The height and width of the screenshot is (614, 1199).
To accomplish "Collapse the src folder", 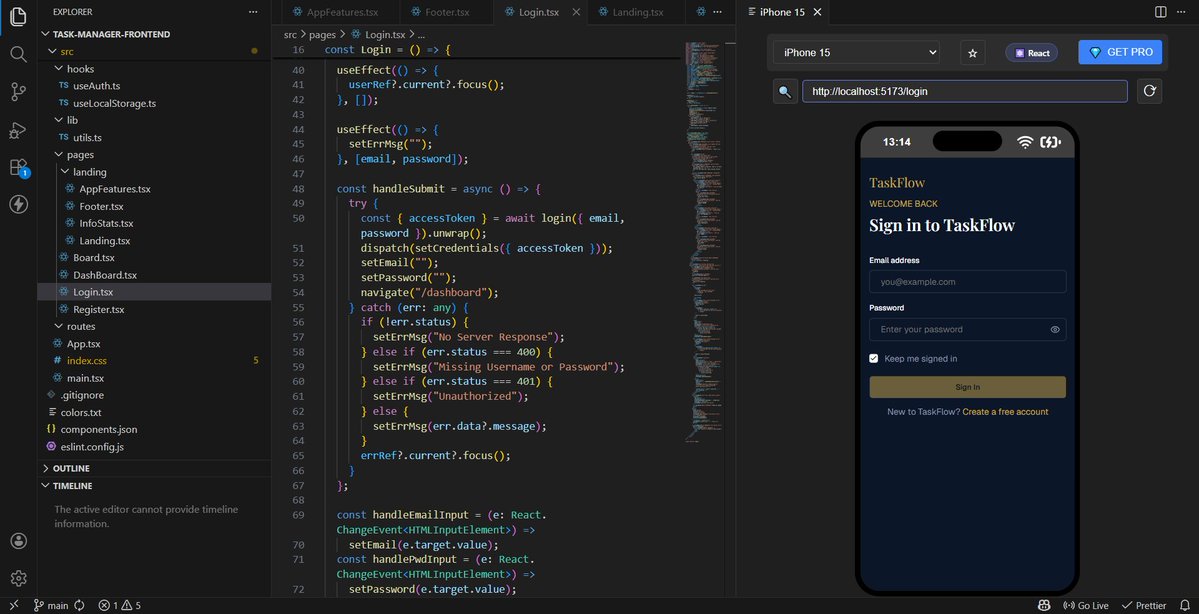I will tap(66, 51).
